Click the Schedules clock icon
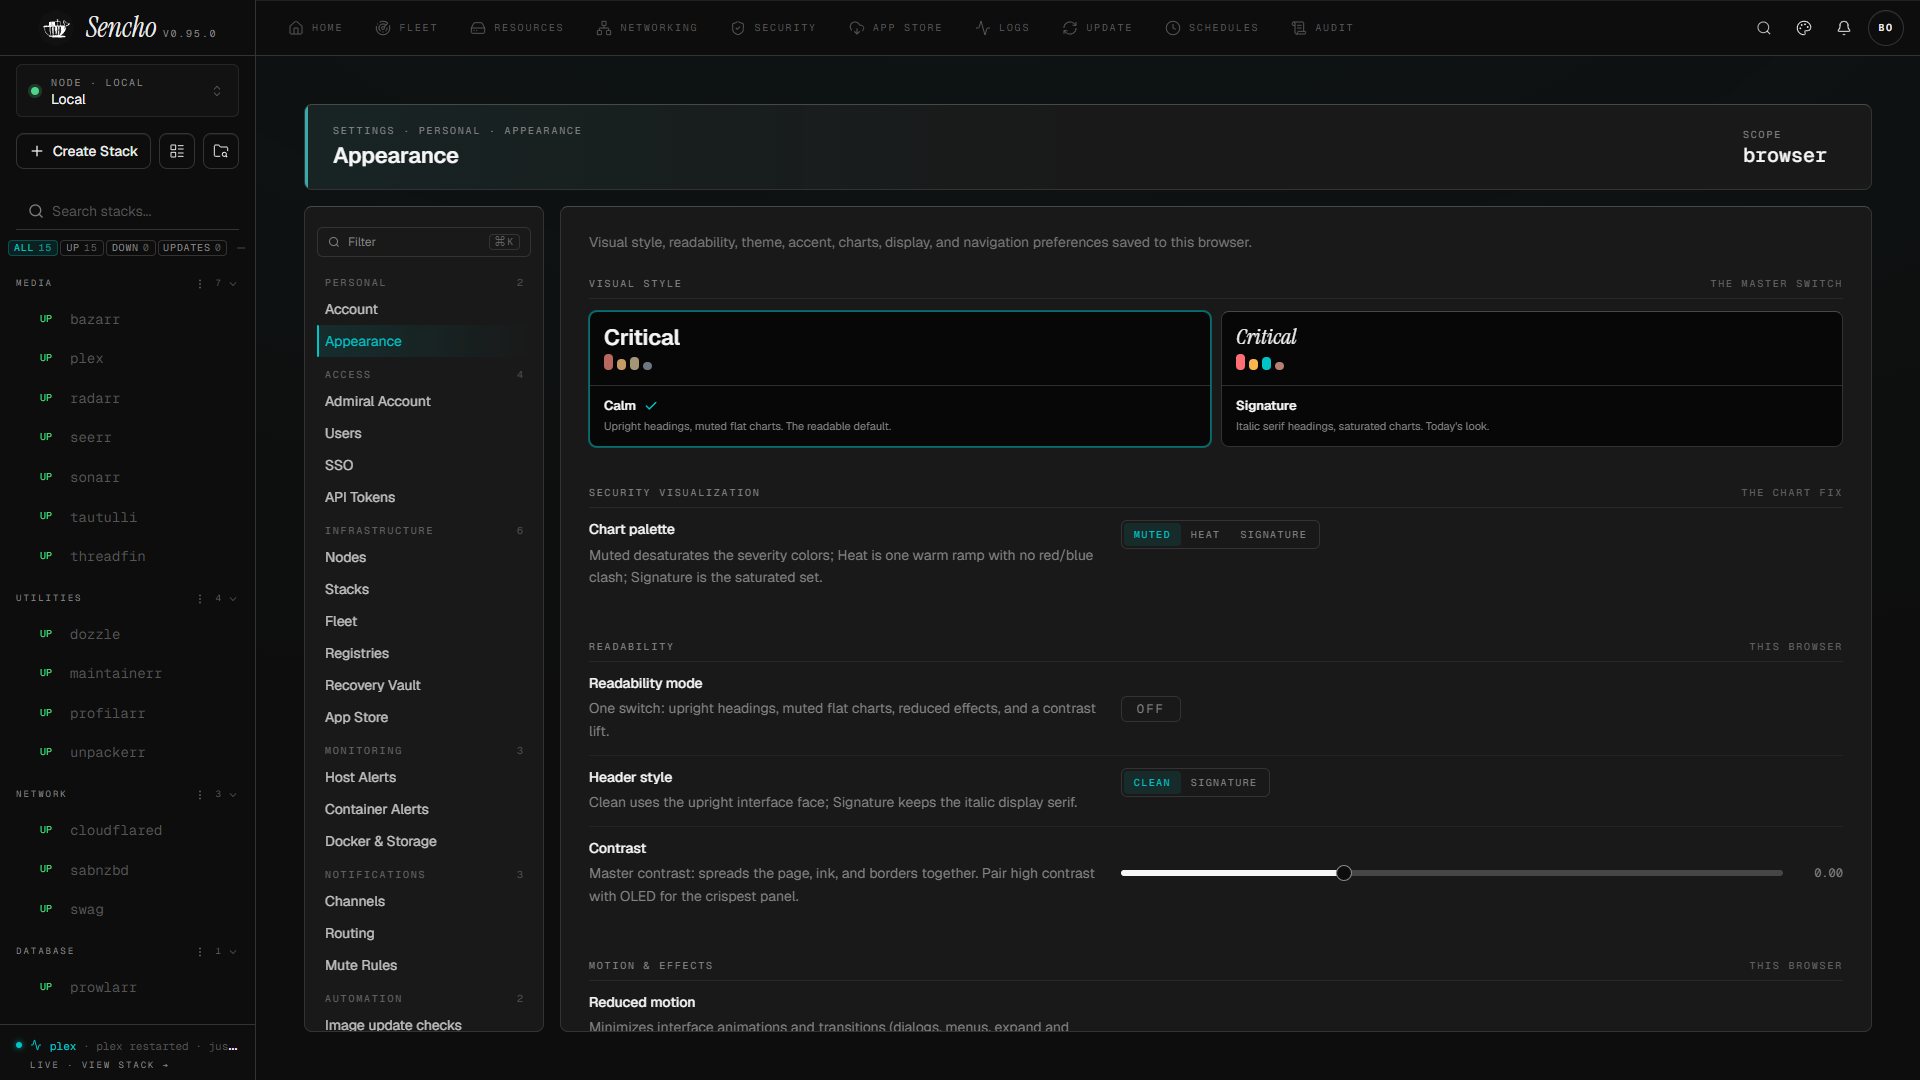The width and height of the screenshot is (1920, 1080). 1173,28
